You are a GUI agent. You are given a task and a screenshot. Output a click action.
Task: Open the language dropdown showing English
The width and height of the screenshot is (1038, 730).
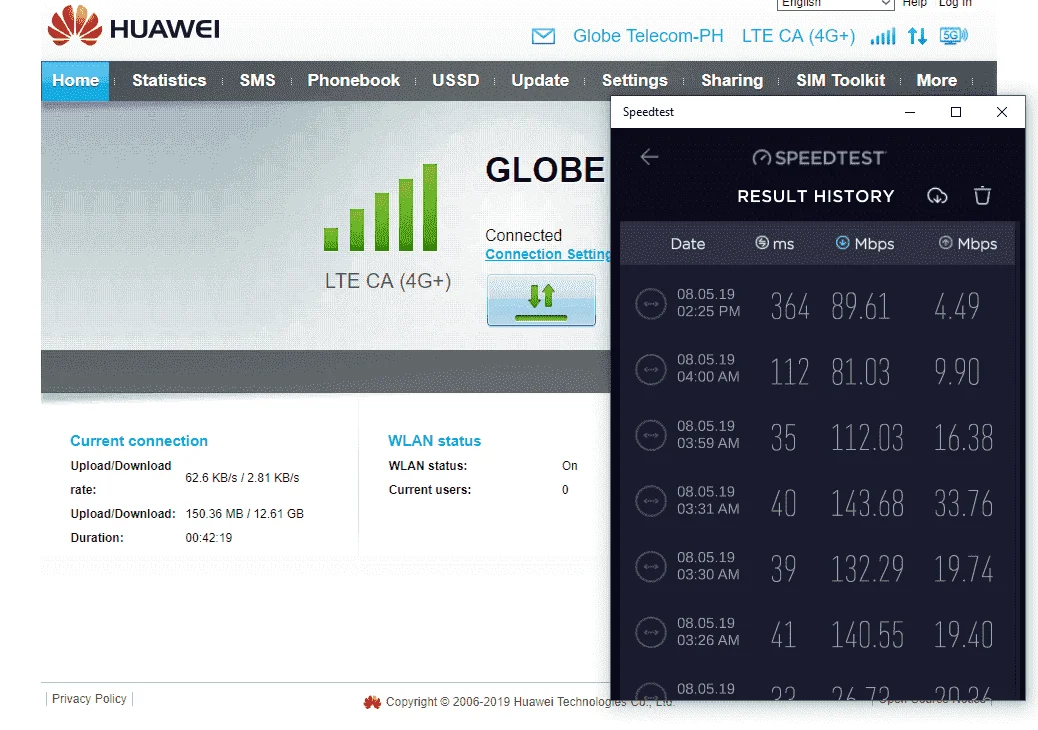point(835,4)
